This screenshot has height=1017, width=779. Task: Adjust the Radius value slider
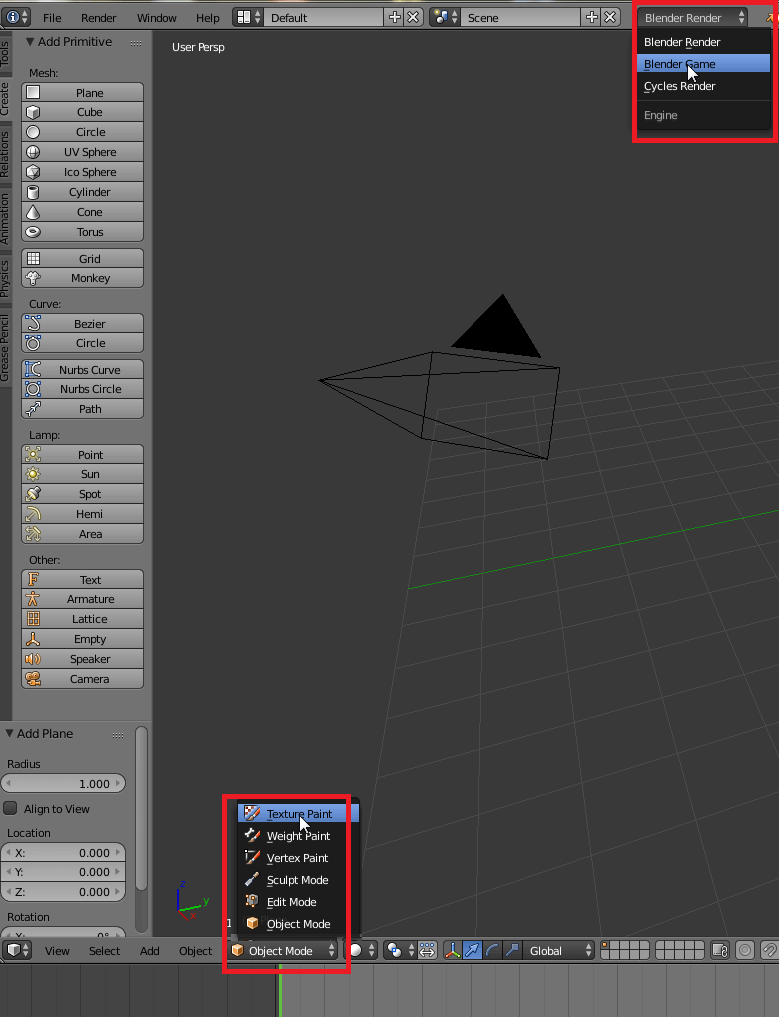64,784
